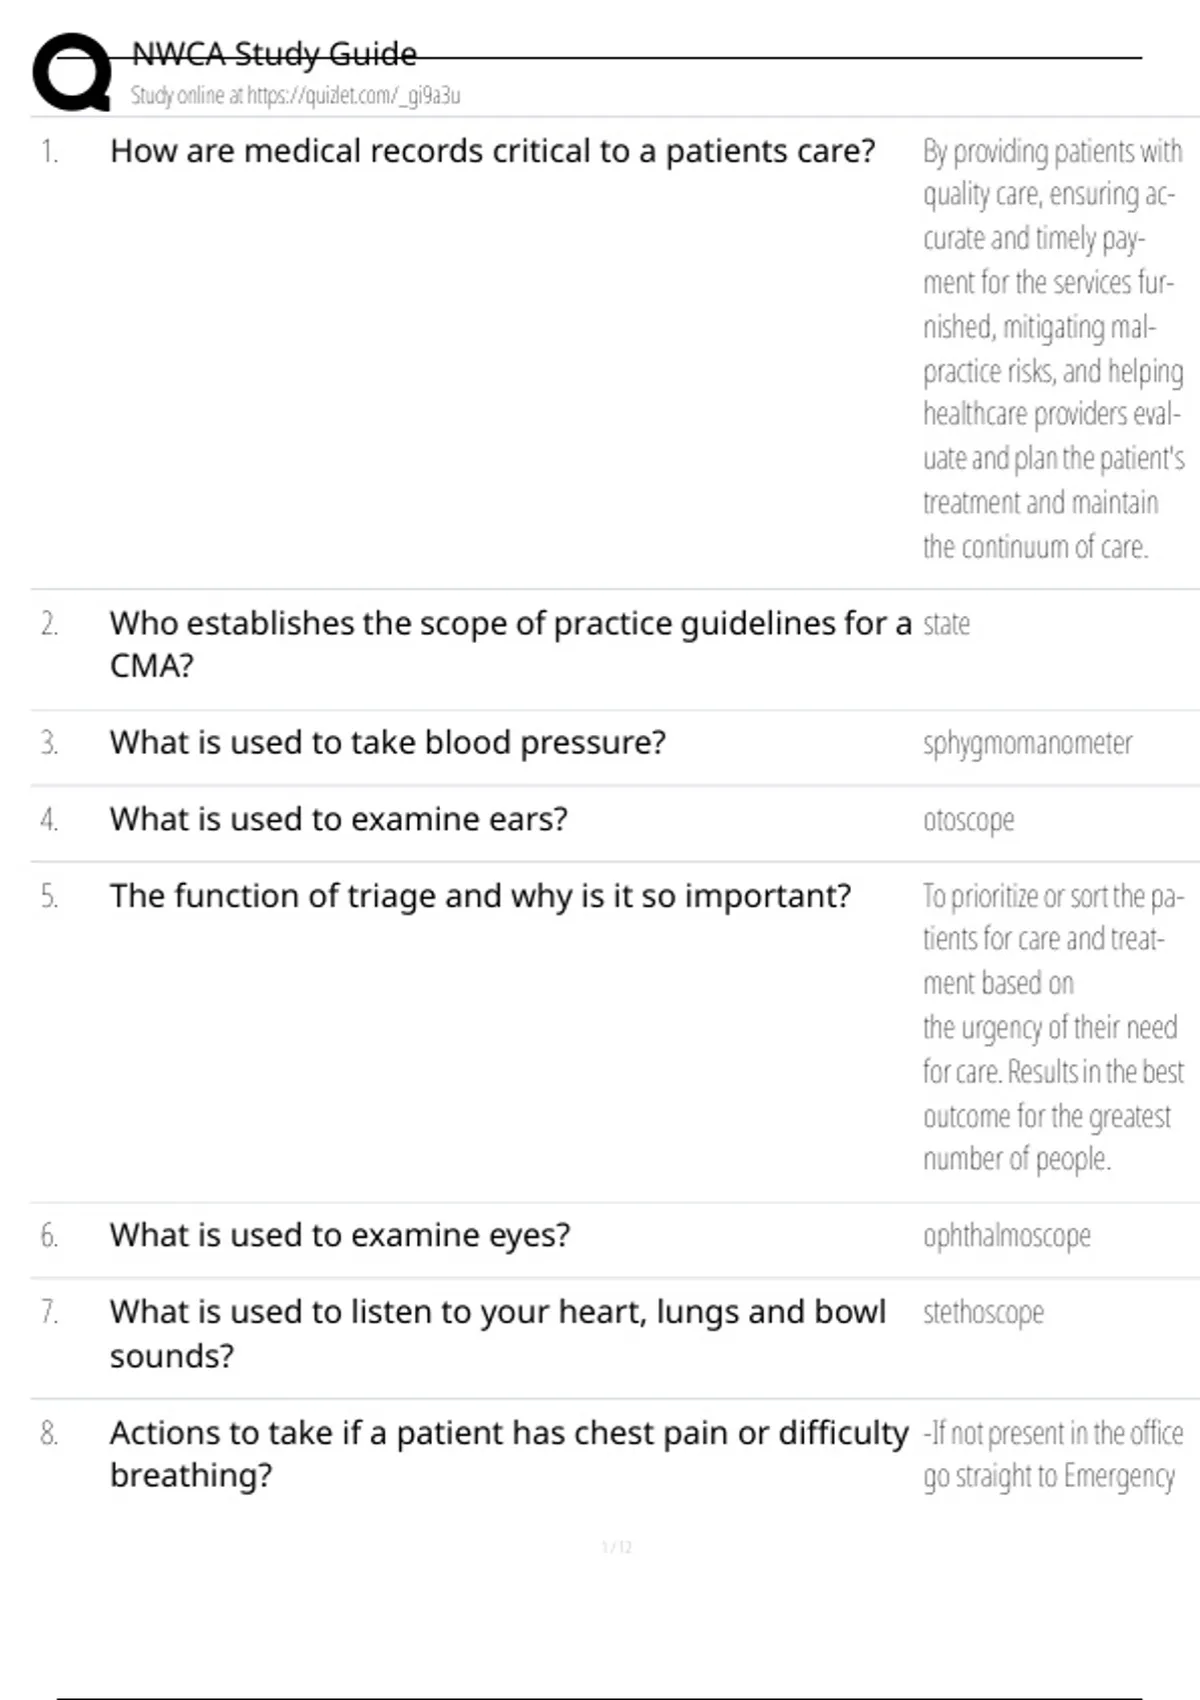Select the "ophthalmoscope" answer
The height and width of the screenshot is (1700, 1200).
tap(1006, 1236)
